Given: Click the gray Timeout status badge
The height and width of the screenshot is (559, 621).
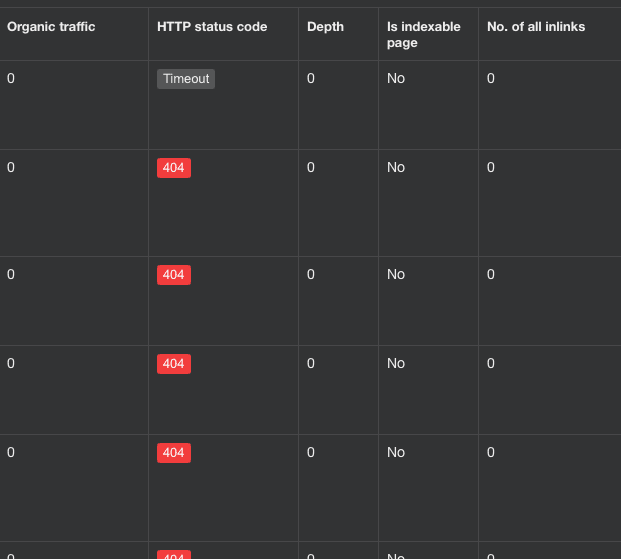Looking at the screenshot, I should coord(186,79).
